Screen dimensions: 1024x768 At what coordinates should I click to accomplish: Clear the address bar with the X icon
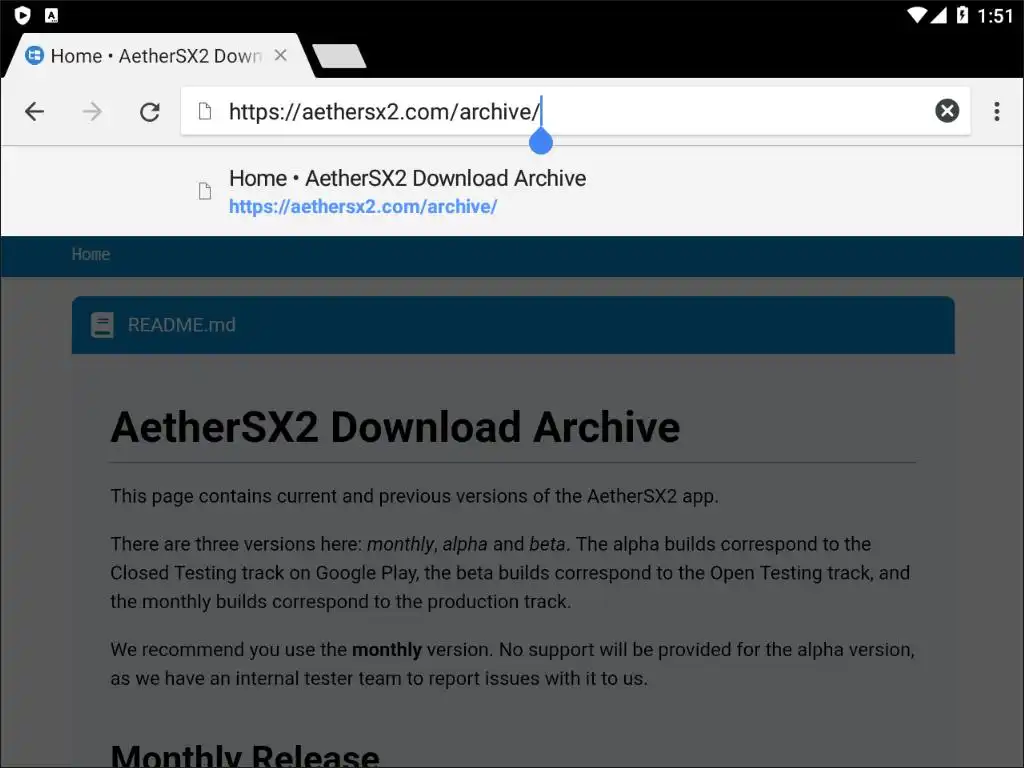pyautogui.click(x=947, y=111)
